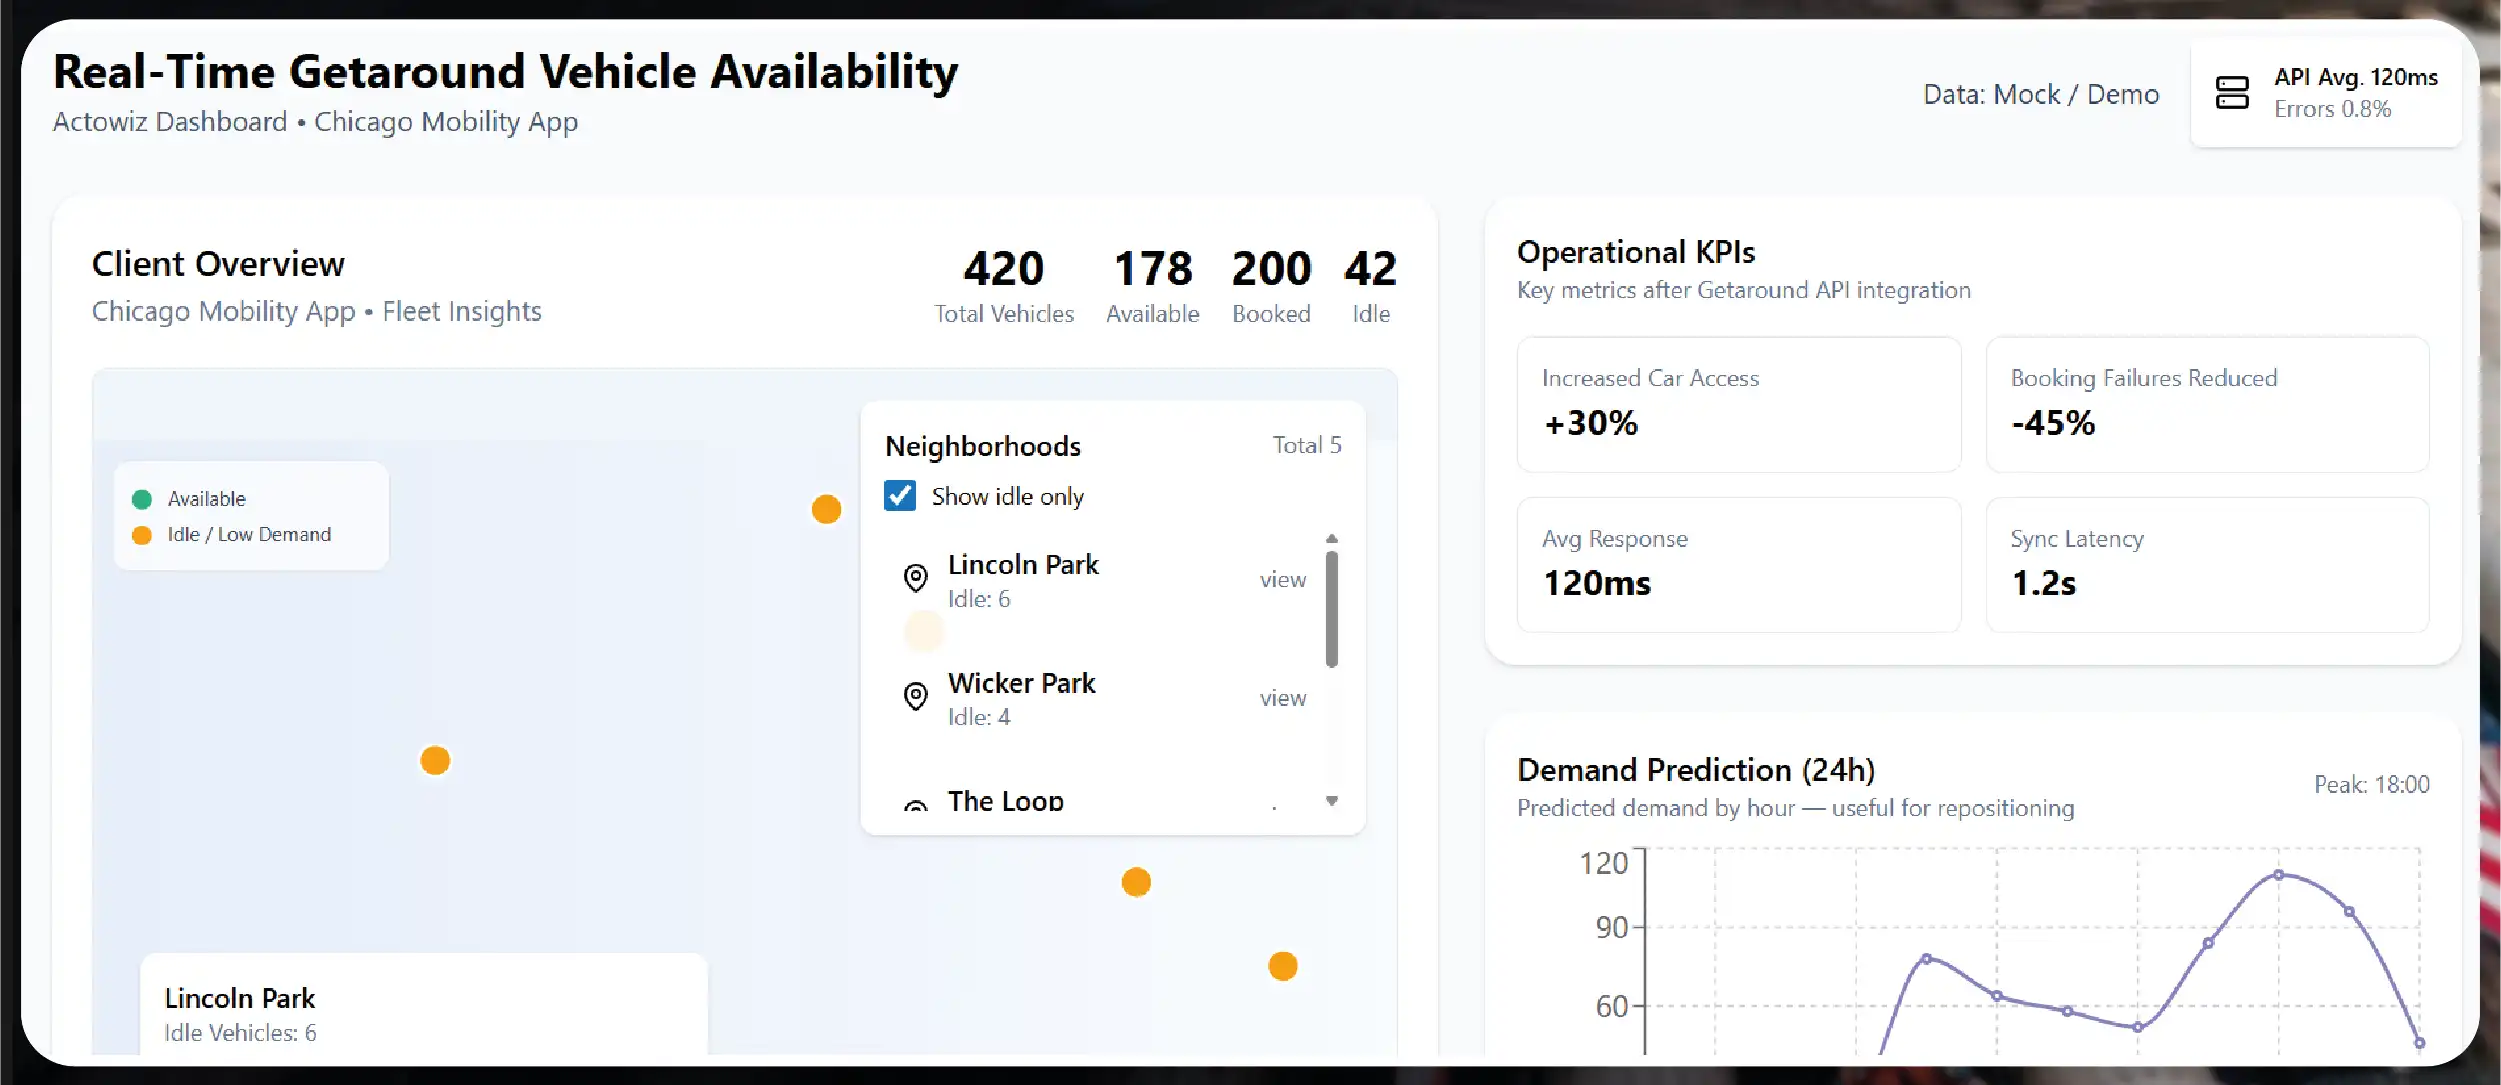Screen dimensions: 2501x1085
Task: Click the server icon beside API Avg
Action: (2232, 93)
